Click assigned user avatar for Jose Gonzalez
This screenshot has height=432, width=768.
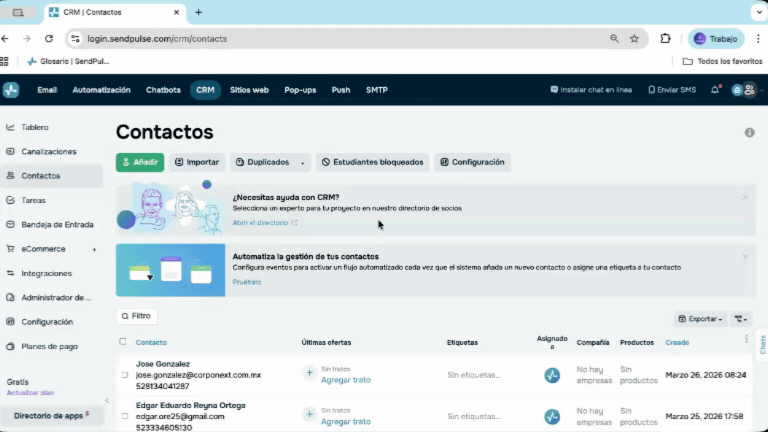[552, 376]
